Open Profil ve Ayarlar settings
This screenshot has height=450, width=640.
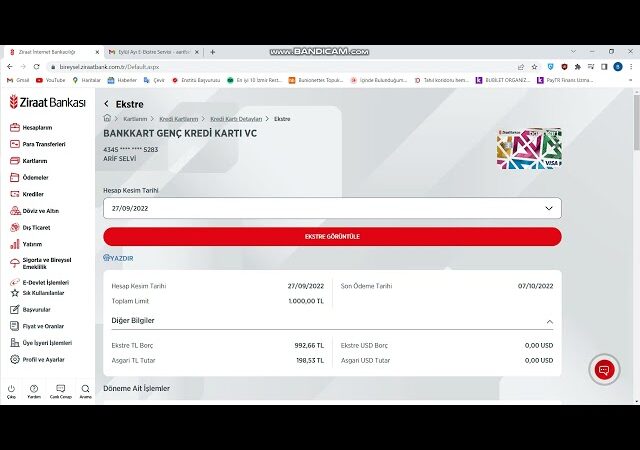point(43,359)
